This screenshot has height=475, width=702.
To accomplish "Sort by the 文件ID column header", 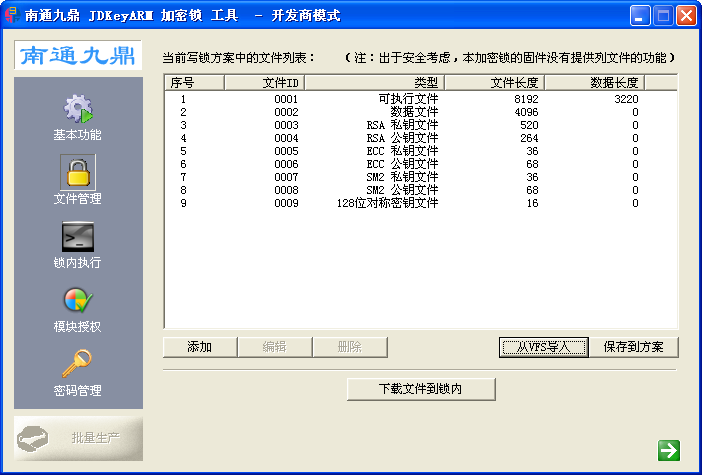I will (x=265, y=83).
